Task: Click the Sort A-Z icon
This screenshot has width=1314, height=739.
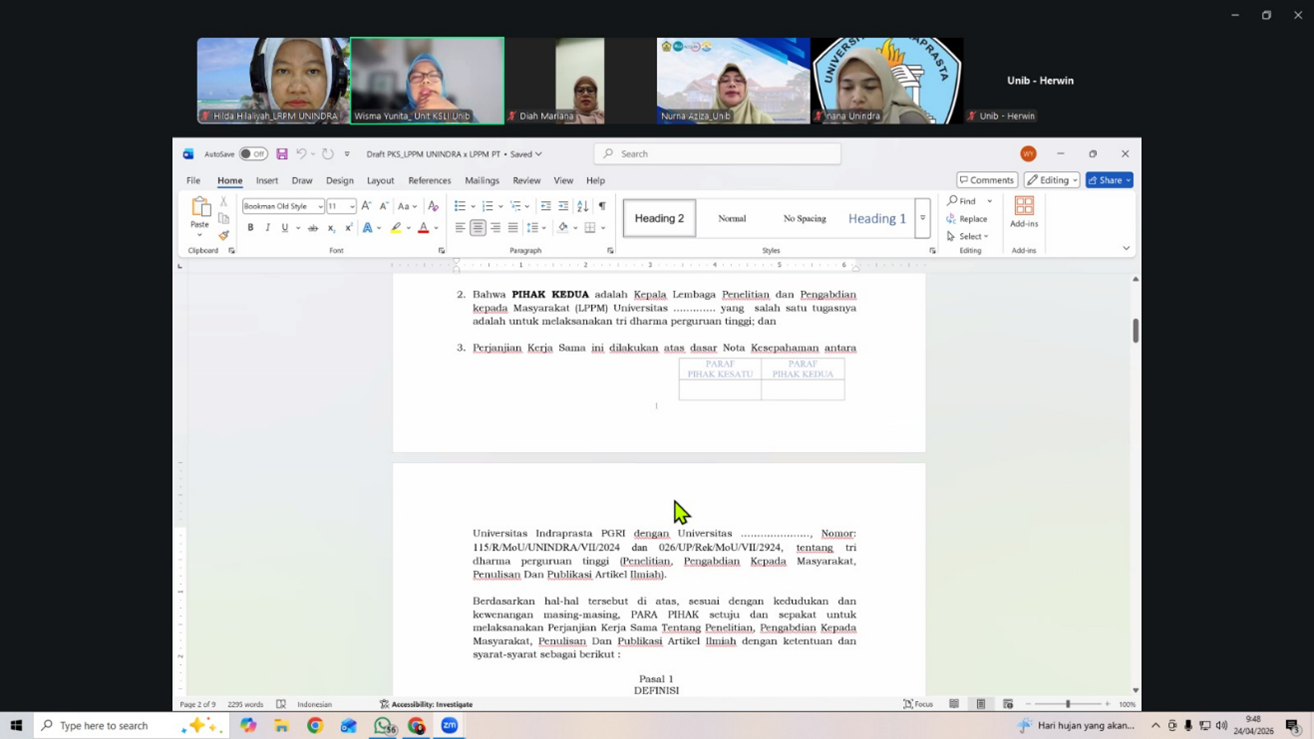Action: (x=583, y=206)
